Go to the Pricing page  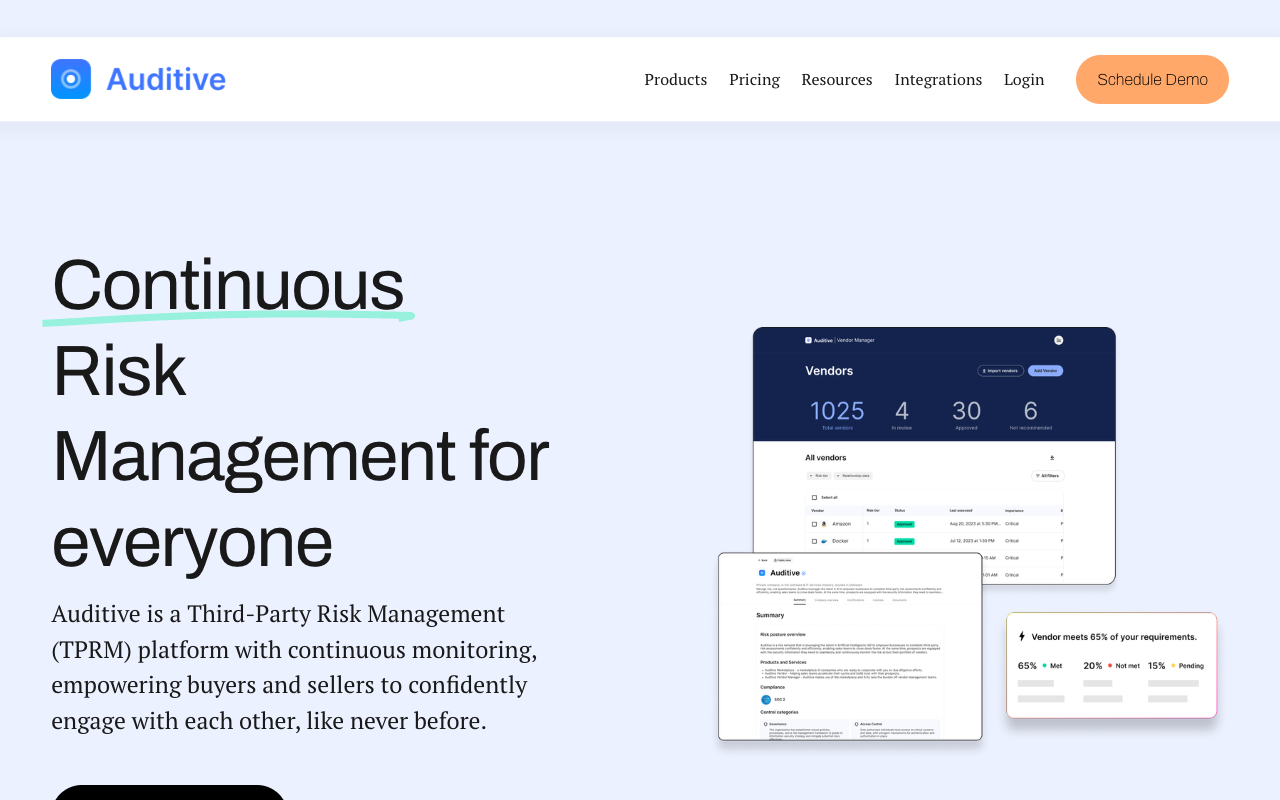pos(754,79)
